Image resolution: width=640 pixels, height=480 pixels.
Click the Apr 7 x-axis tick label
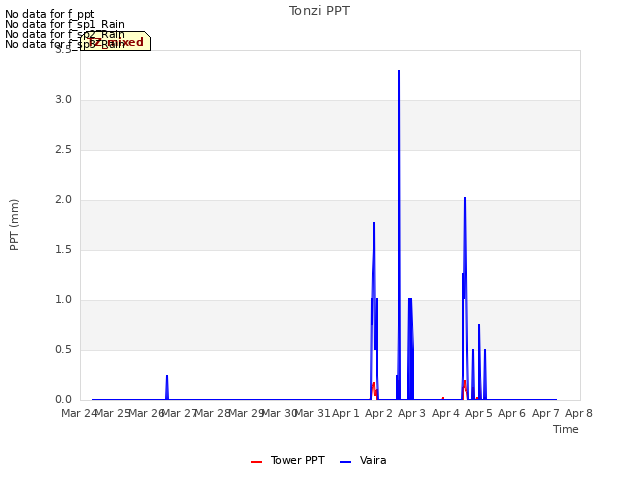[545, 413]
